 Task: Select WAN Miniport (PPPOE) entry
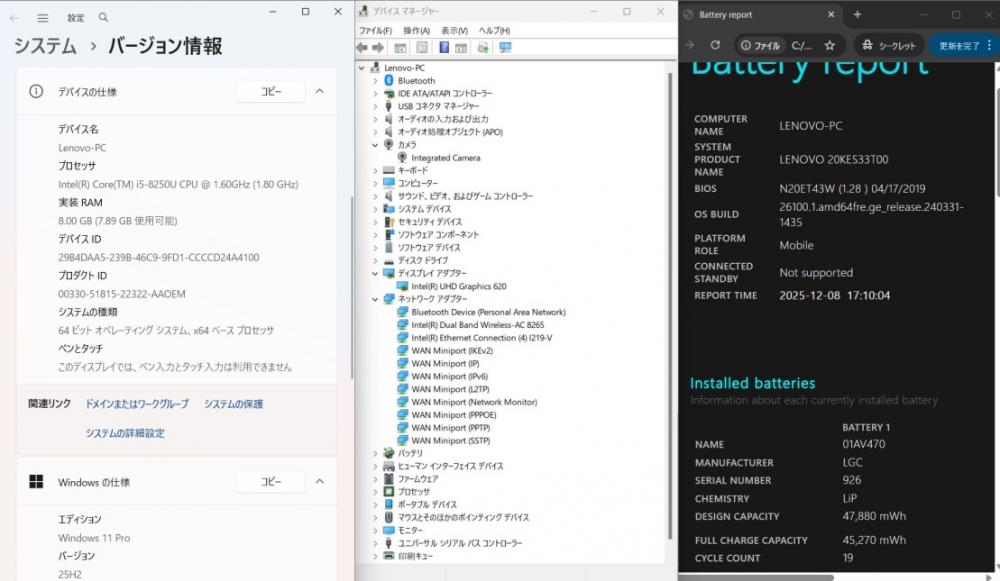[x=453, y=415]
